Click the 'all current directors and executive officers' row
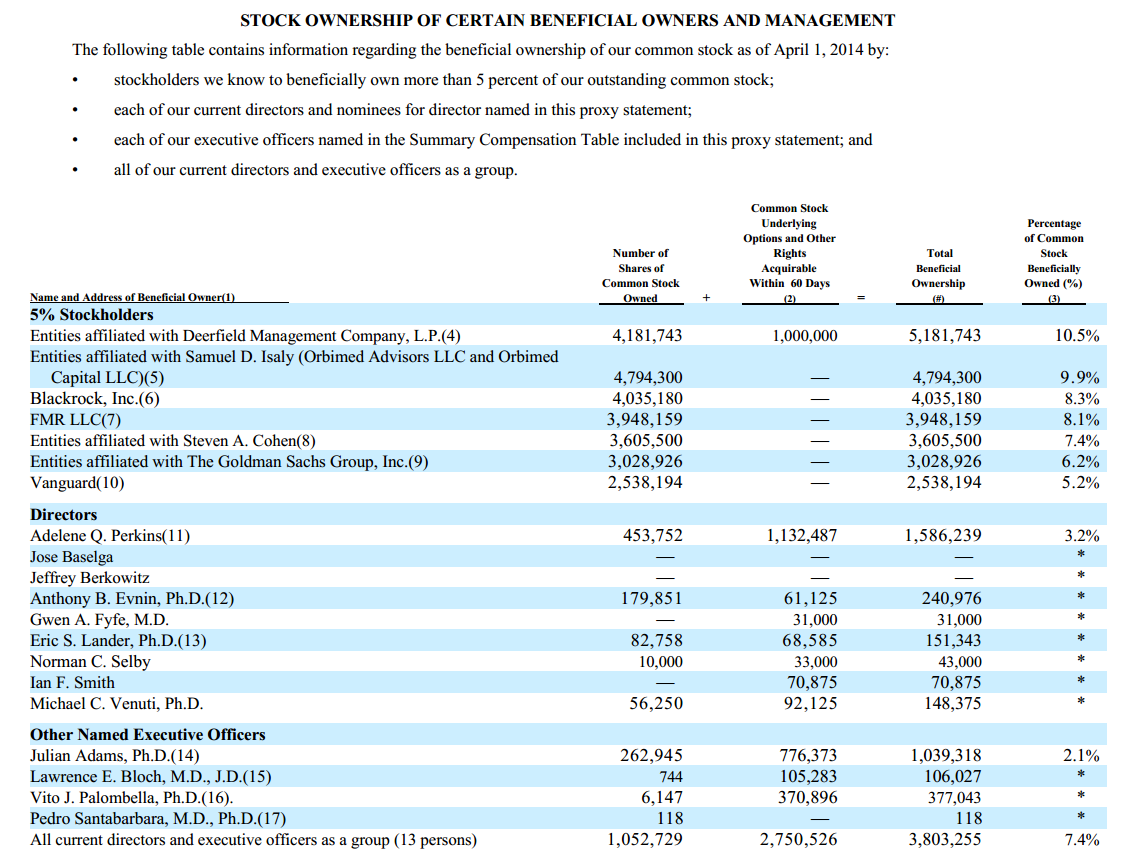This screenshot has height=858, width=1133. click(254, 840)
